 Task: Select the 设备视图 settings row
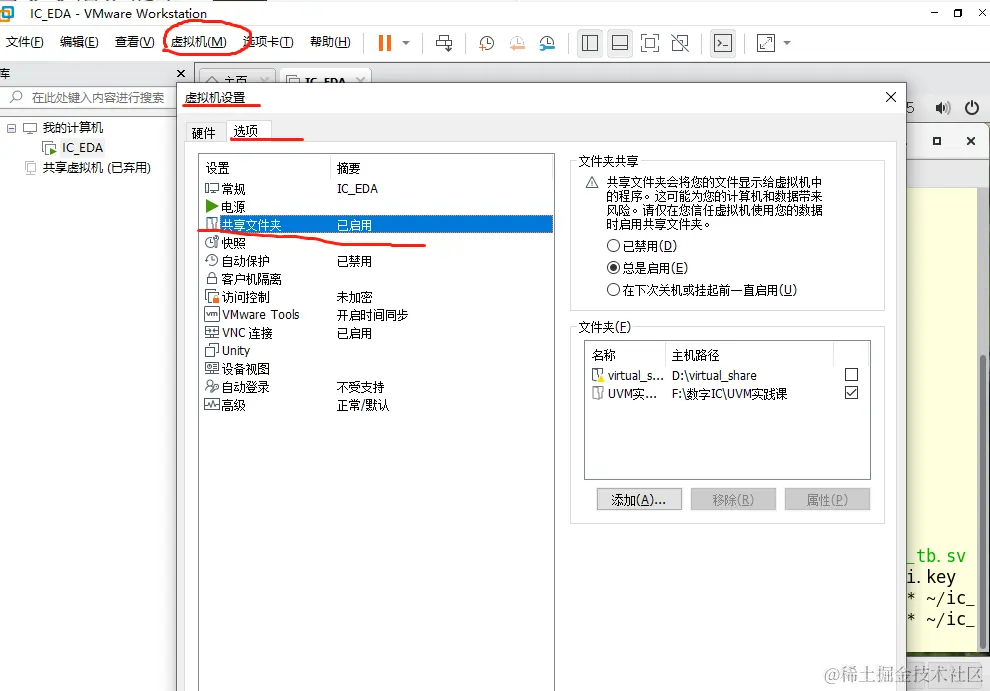click(376, 369)
